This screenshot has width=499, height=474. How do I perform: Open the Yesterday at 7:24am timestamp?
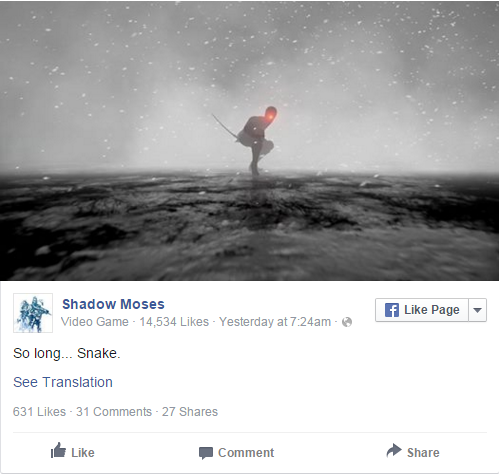(x=275, y=322)
